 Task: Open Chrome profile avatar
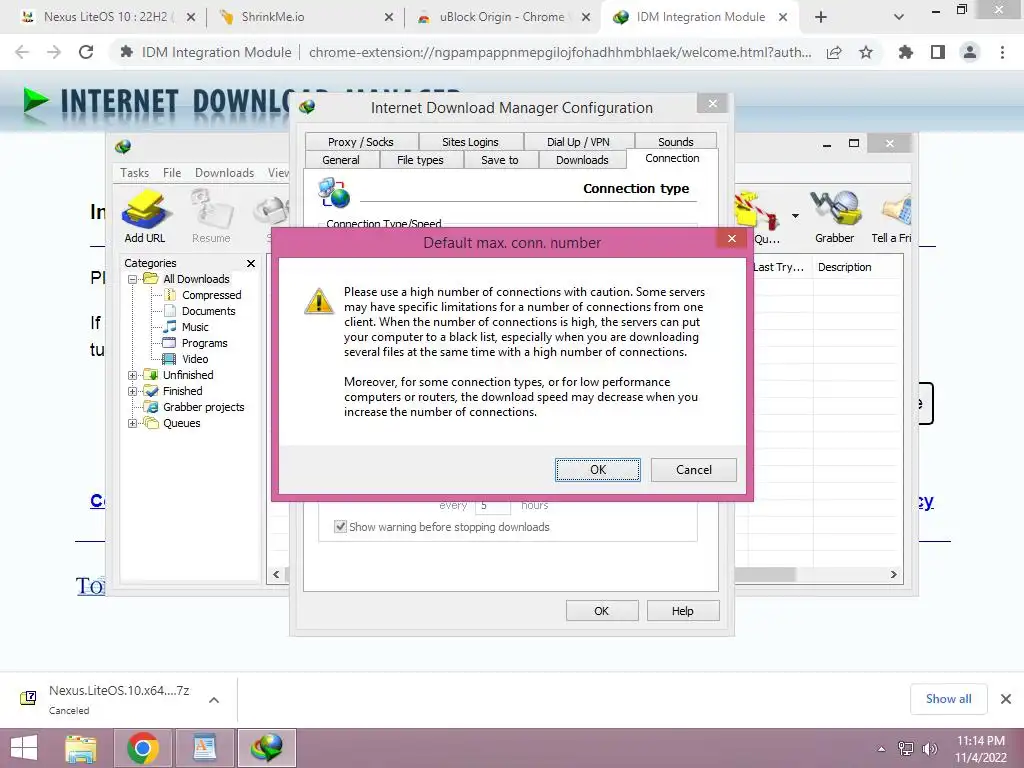[970, 52]
